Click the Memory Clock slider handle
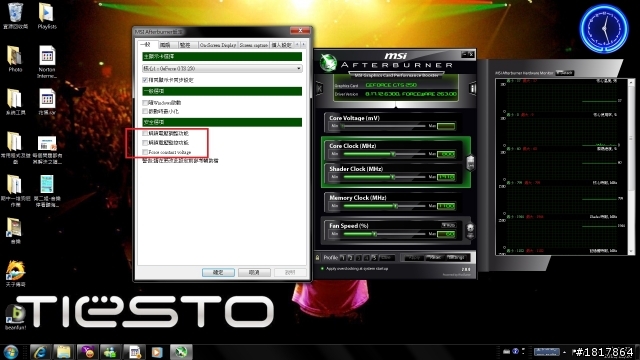The height and width of the screenshot is (360, 640). pyautogui.click(x=396, y=206)
